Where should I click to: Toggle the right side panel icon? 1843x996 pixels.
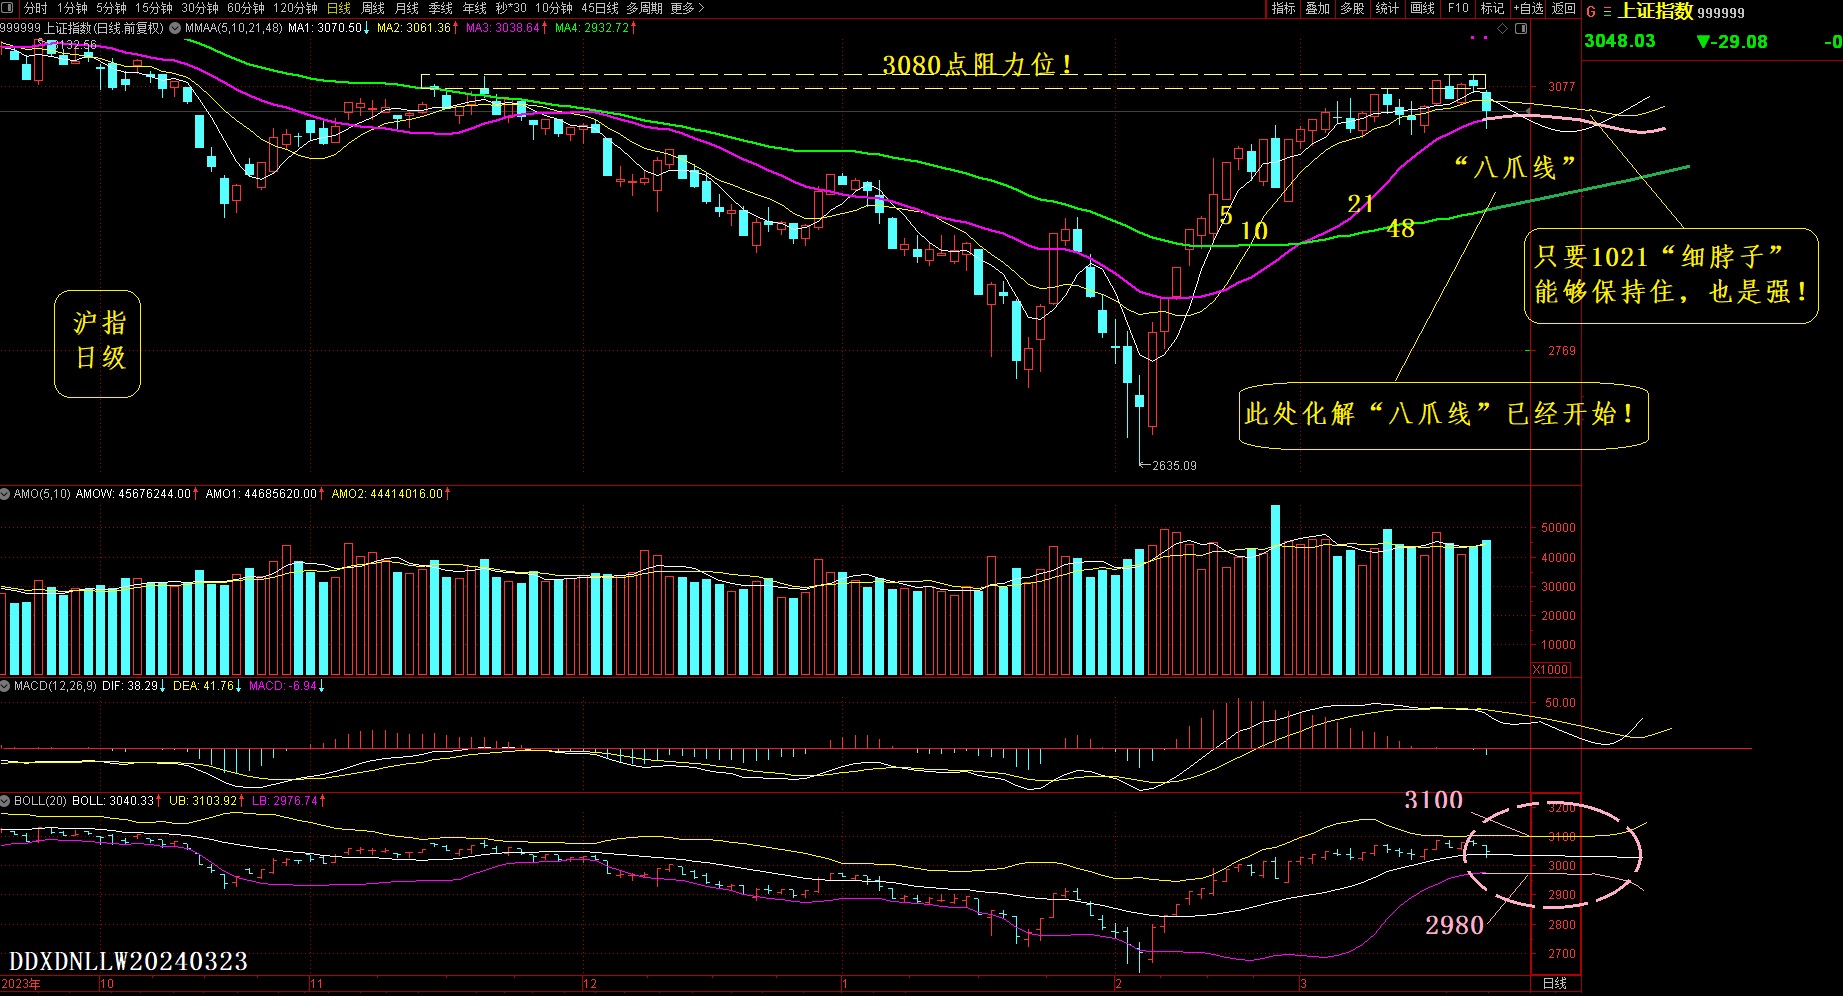1521,28
